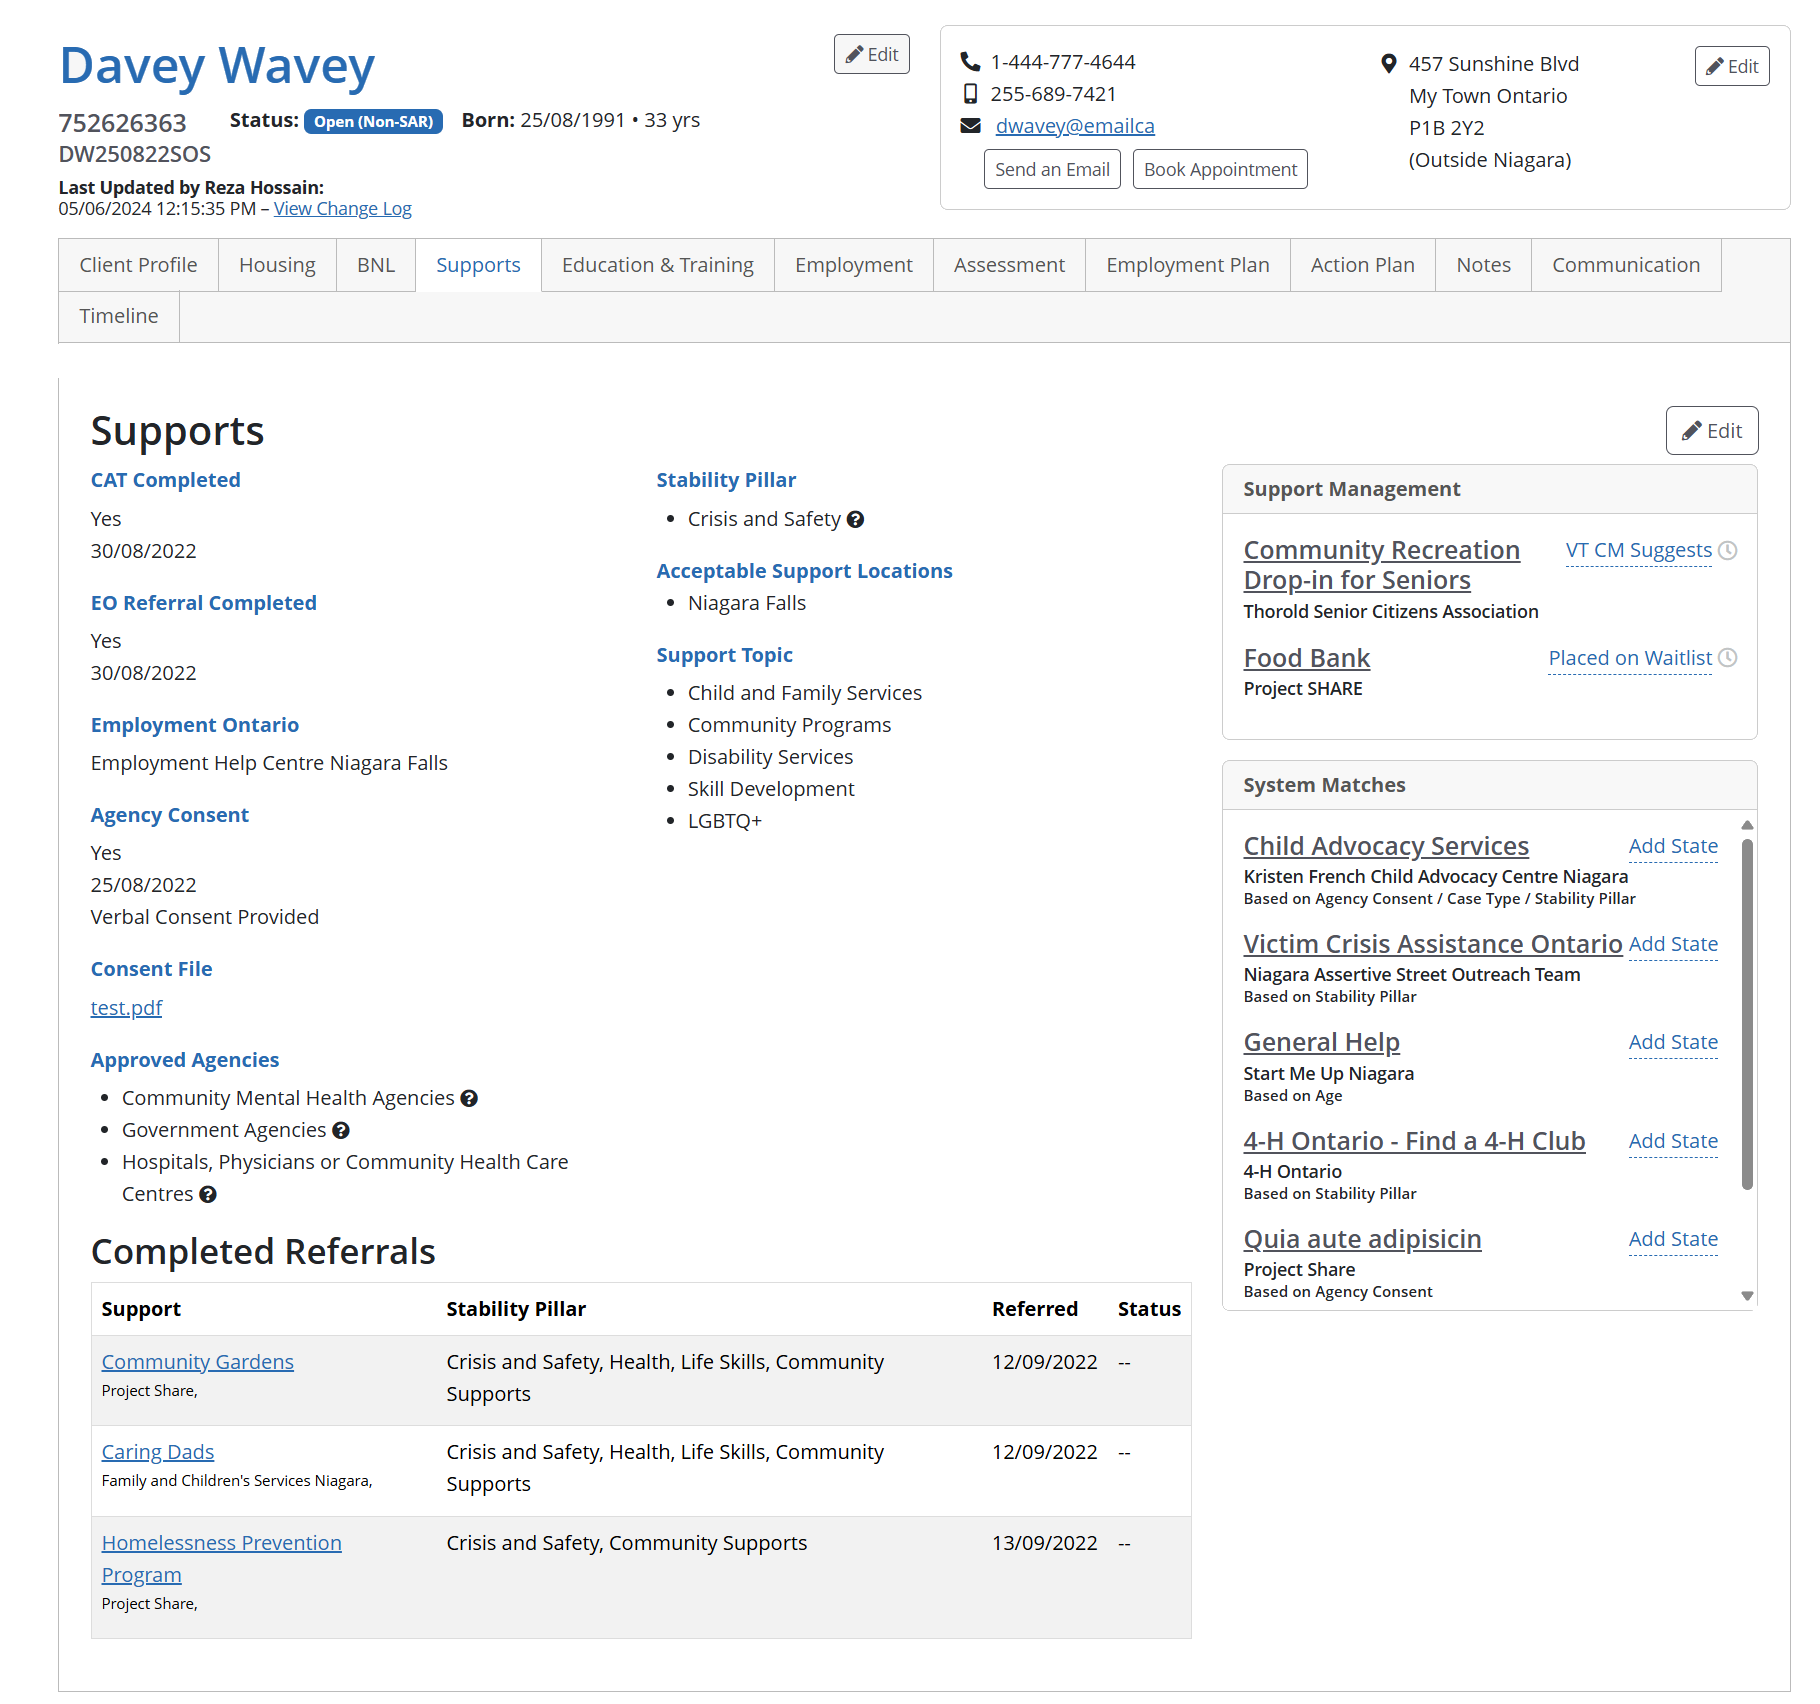
Task: Open the View Change Log link
Action: tap(342, 209)
